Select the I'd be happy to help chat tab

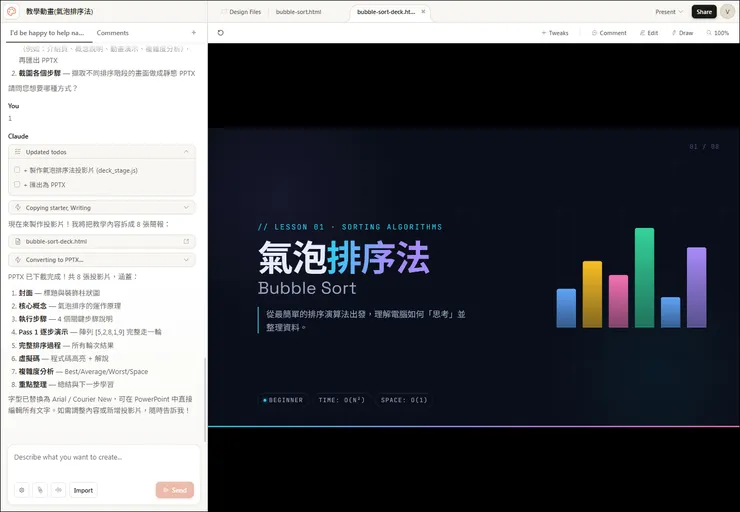pyautogui.click(x=47, y=33)
